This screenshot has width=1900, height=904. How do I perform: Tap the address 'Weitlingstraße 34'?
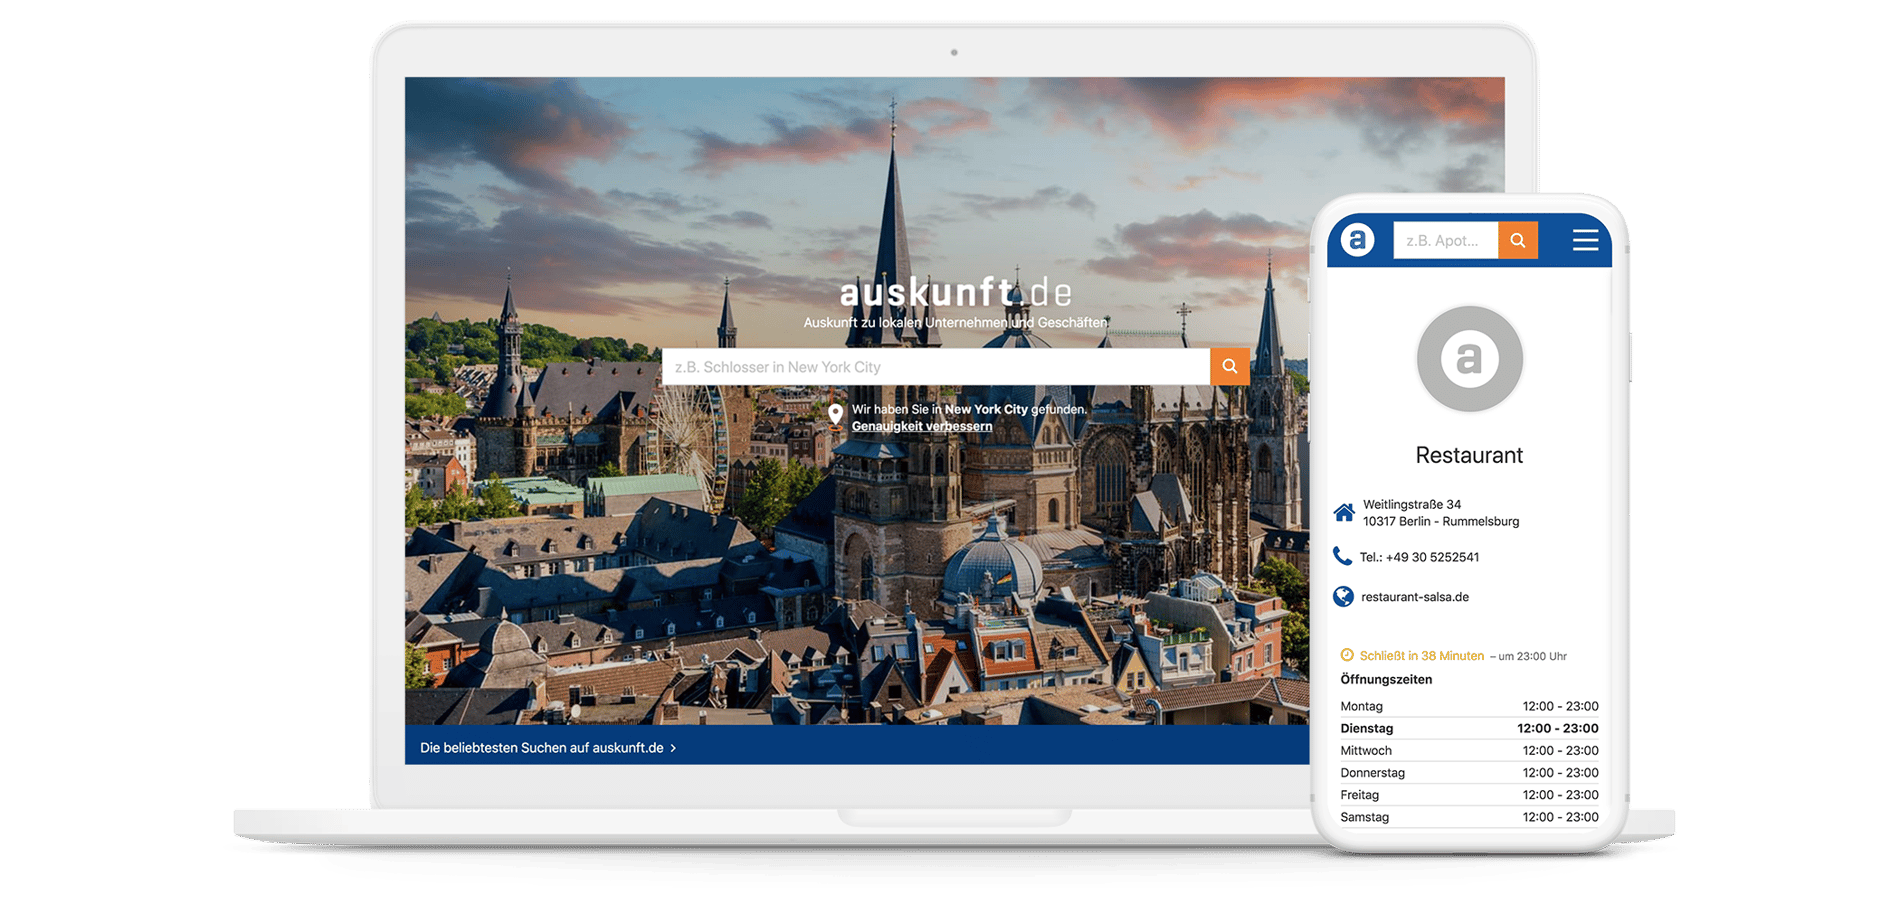(x=1412, y=504)
